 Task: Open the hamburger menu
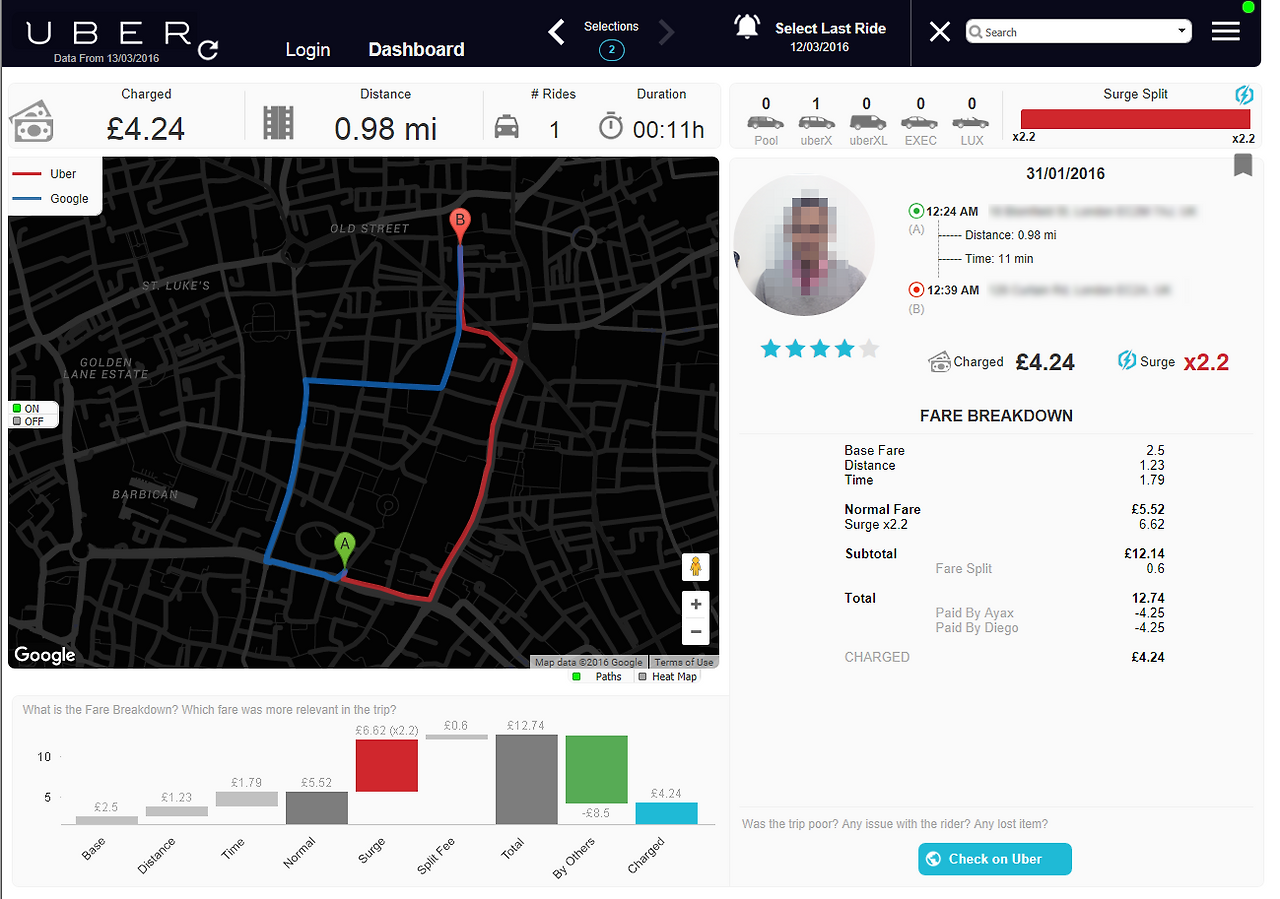pos(1226,31)
